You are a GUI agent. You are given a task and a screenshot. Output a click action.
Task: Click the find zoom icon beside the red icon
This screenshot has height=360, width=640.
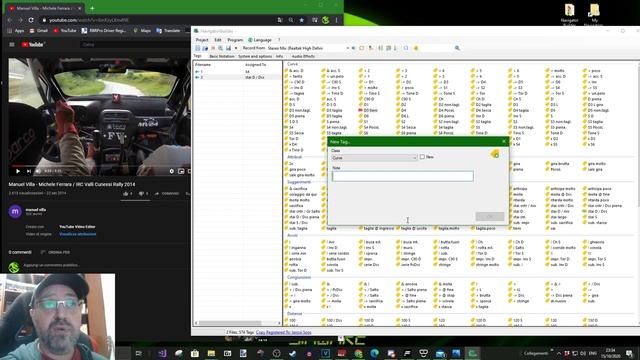[220, 48]
